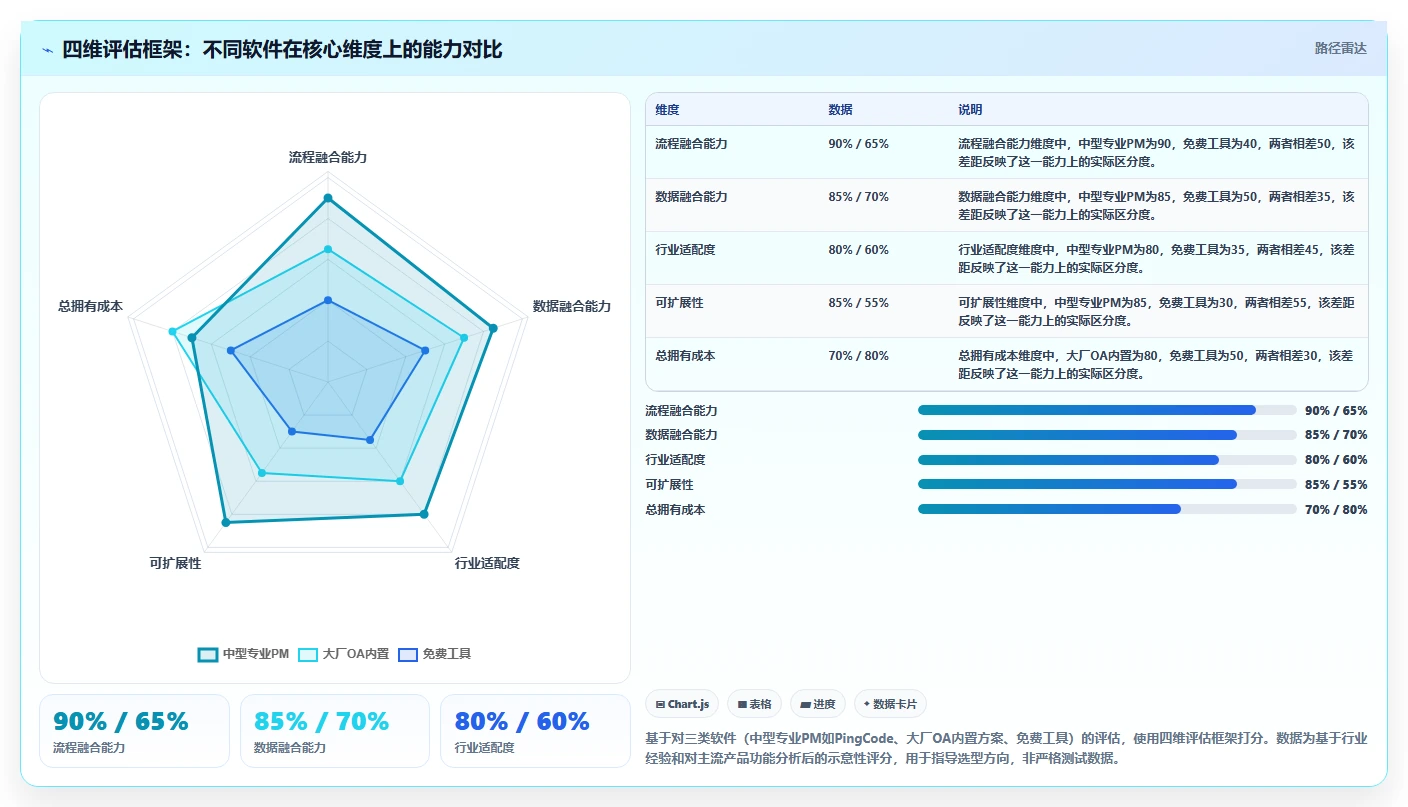Viewport: 1408px width, 807px height.
Task: Click the 总拥有成本 axis label on radar chart
Action: 90,306
